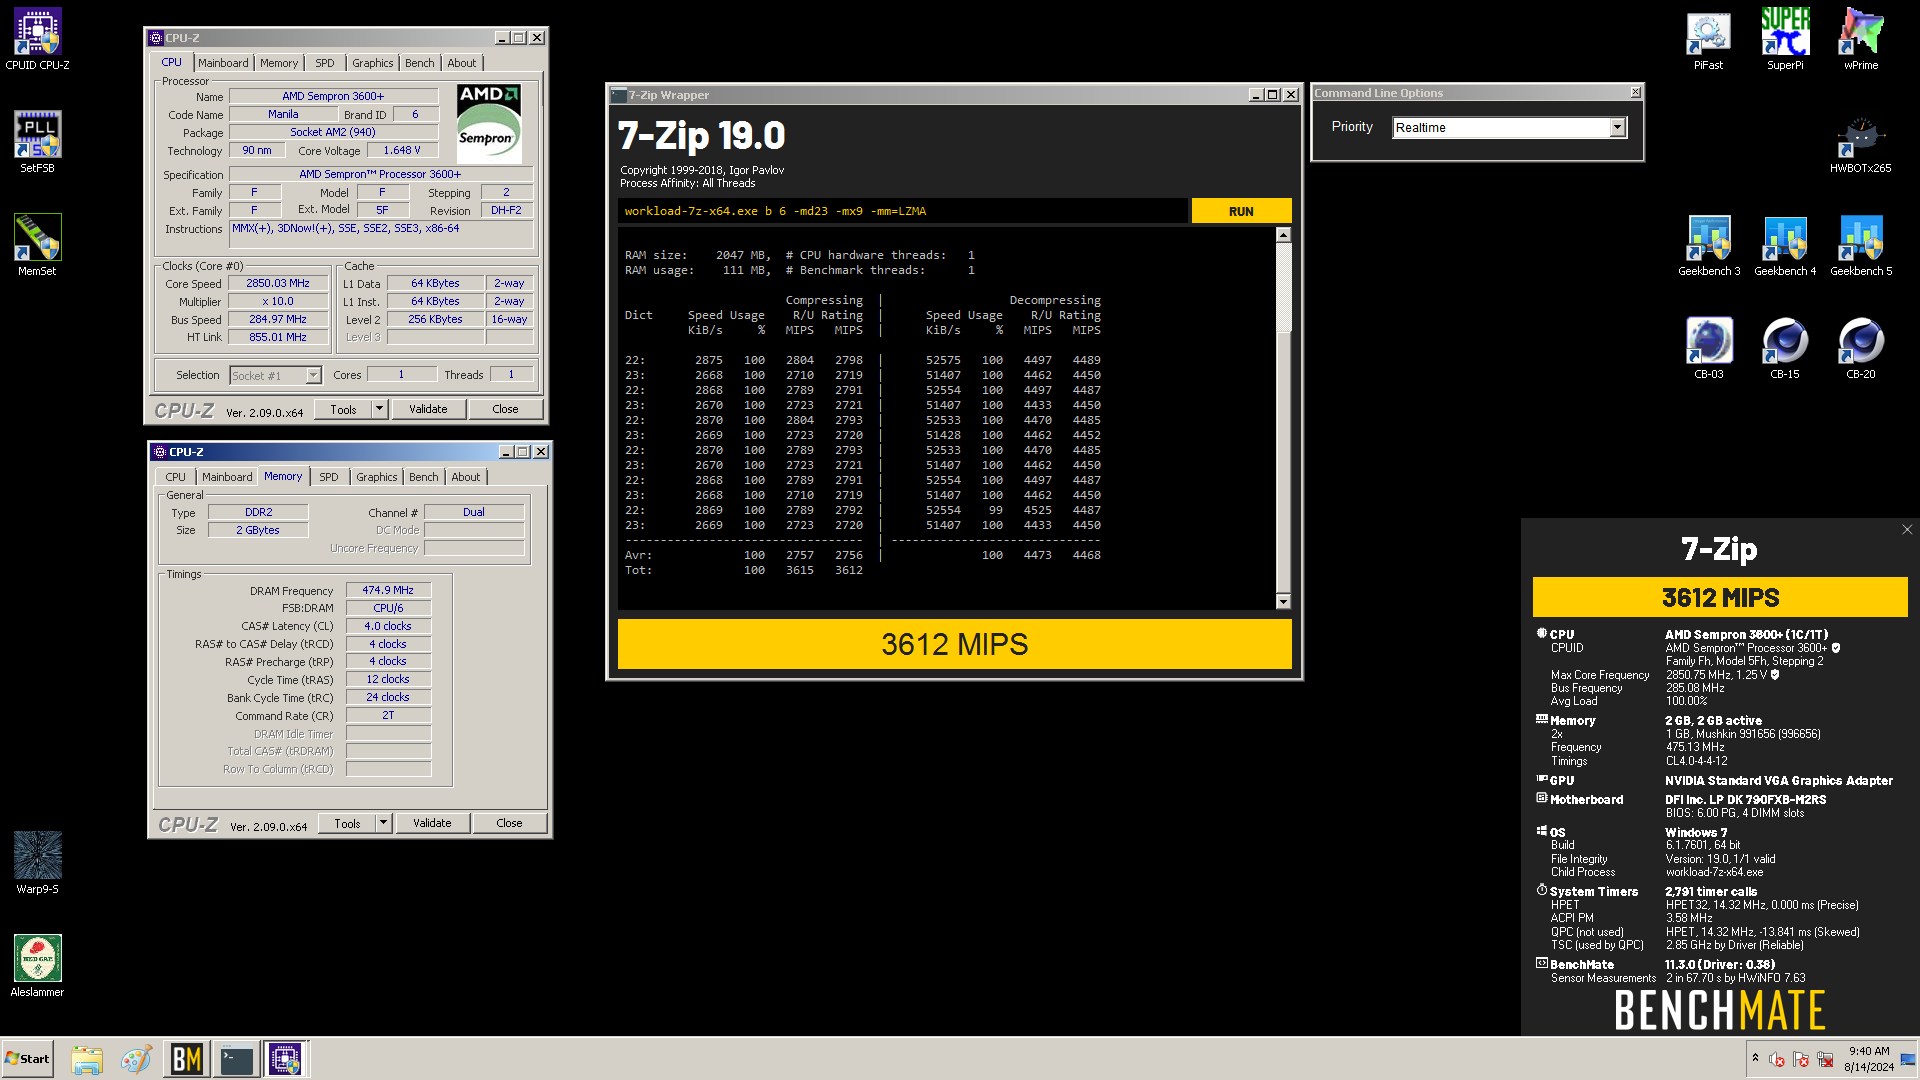The height and width of the screenshot is (1080, 1920).
Task: Click Tools button in upper CPU-Z
Action: tap(343, 409)
